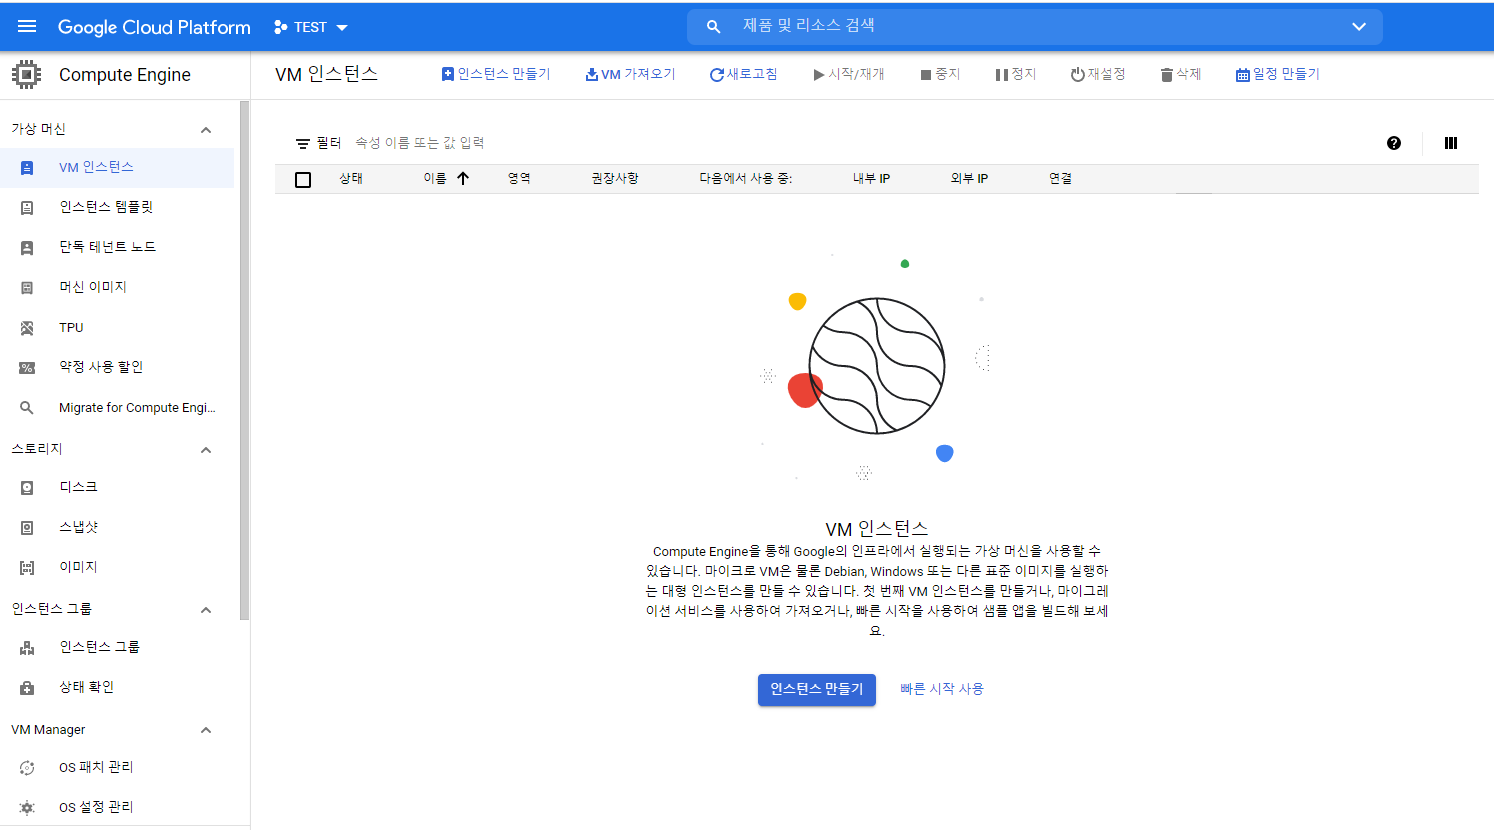This screenshot has width=1494, height=830.
Task: Click 새로고침 to refresh the list
Action: click(x=743, y=74)
